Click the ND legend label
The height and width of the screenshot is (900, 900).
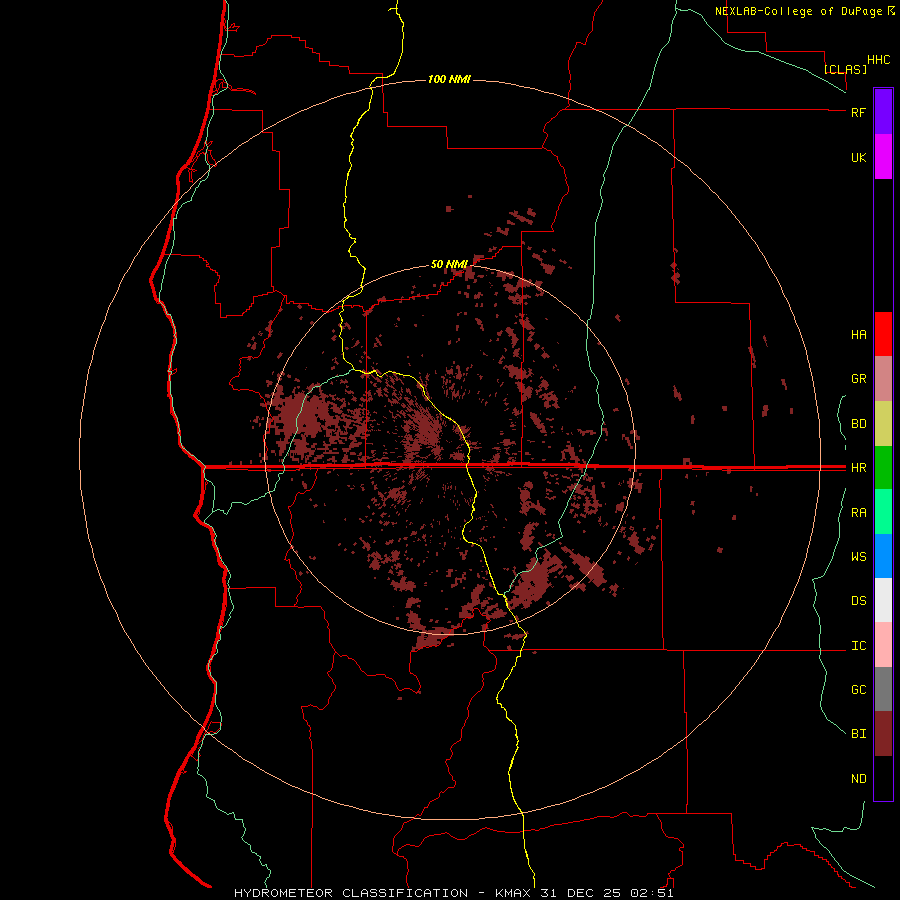(858, 779)
